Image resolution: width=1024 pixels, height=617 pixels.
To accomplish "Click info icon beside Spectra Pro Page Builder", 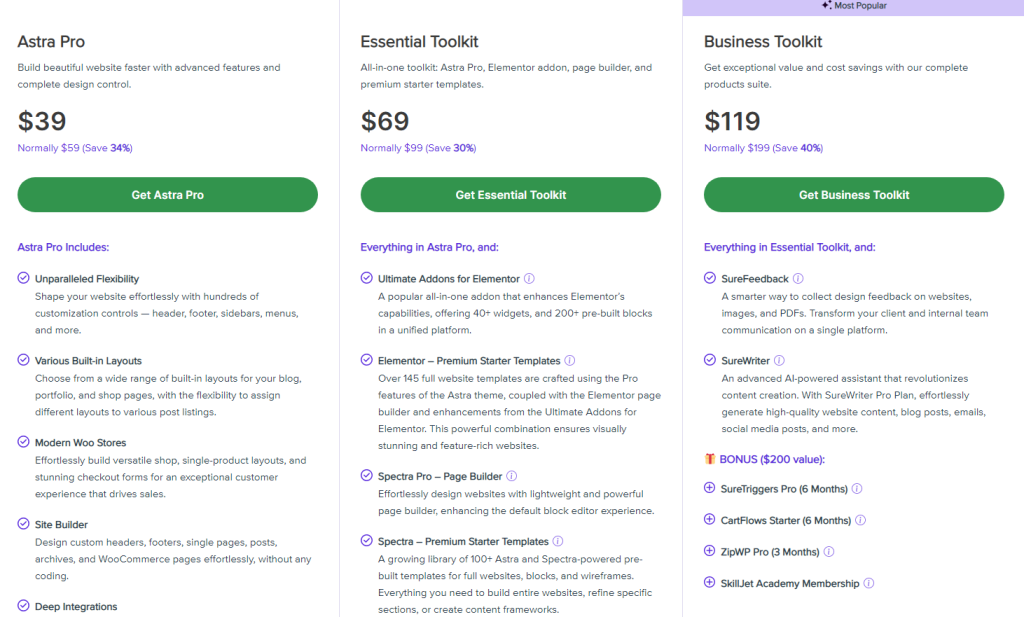I will pos(512,477).
